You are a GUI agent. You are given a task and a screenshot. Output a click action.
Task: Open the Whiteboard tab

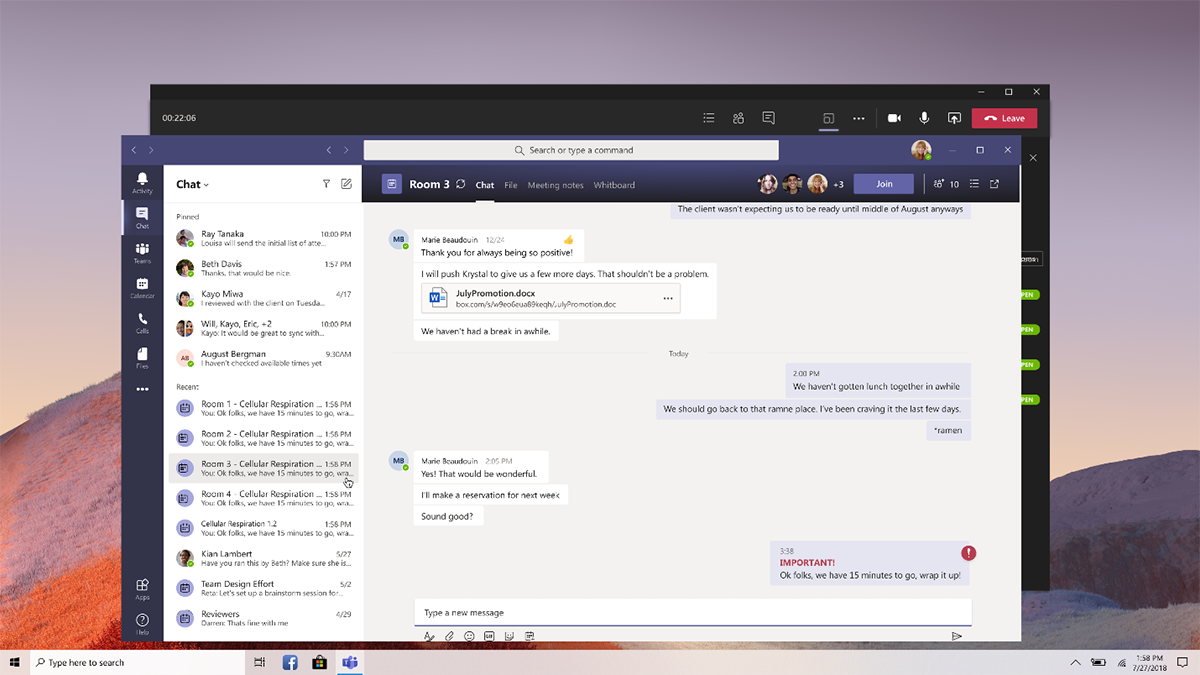pos(614,185)
